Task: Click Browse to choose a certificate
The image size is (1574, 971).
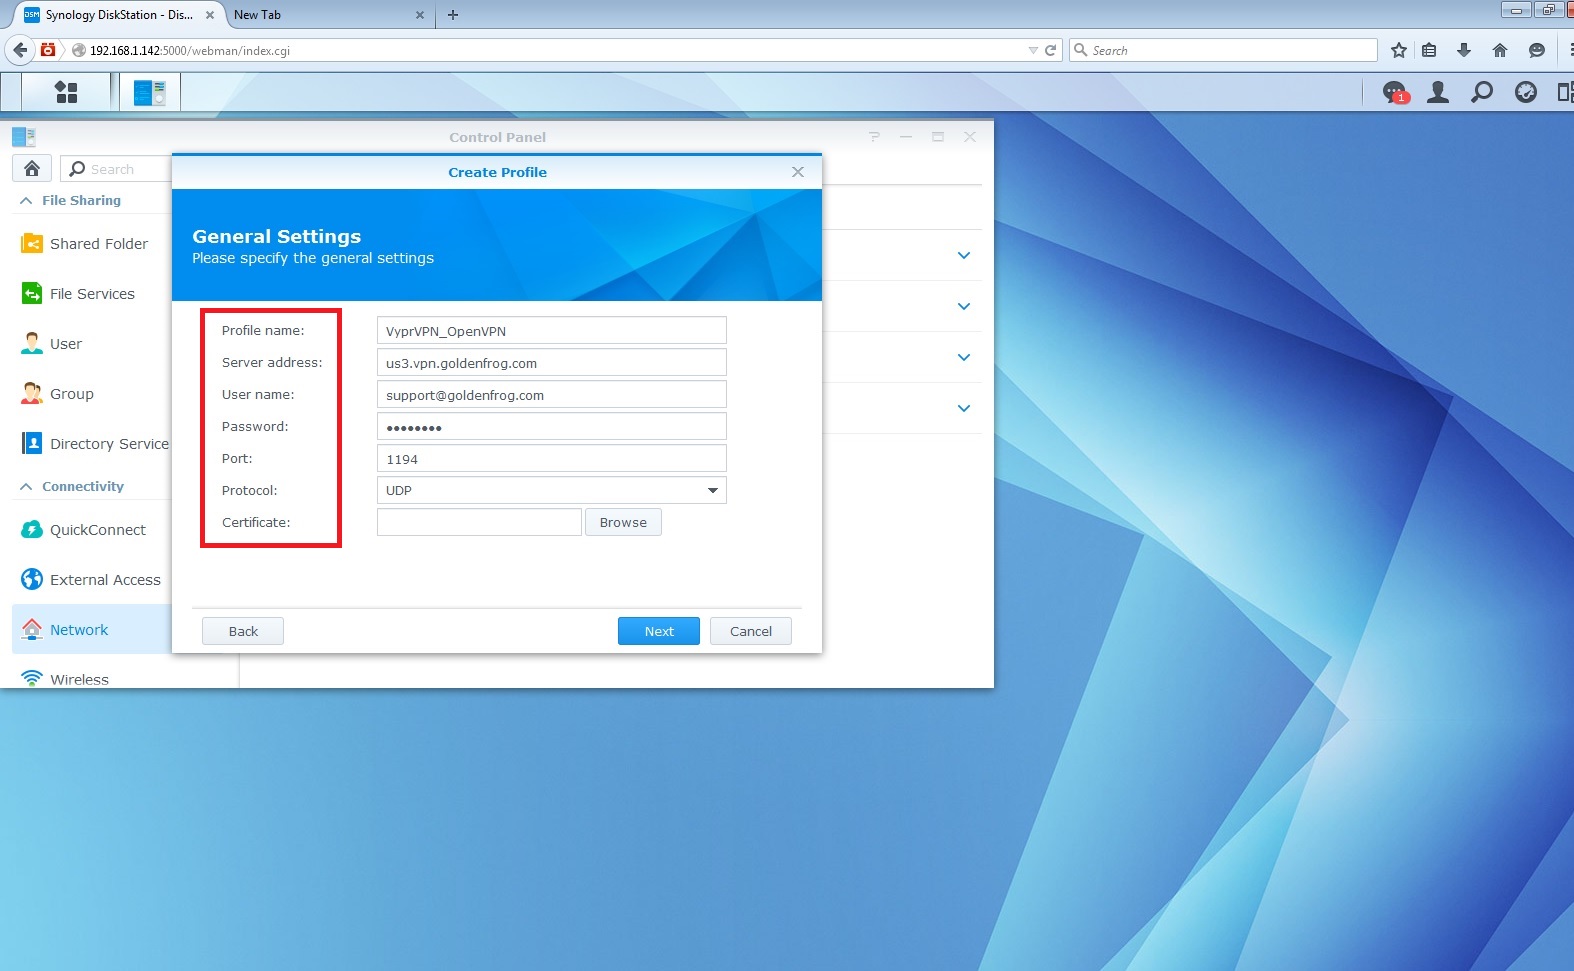Action: click(623, 523)
